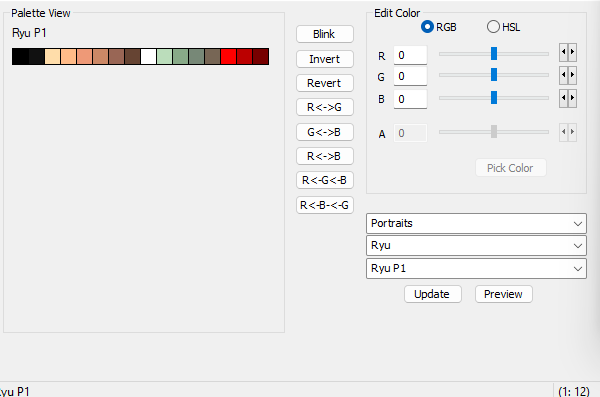
Task: Click the Revert button
Action: pos(324,83)
